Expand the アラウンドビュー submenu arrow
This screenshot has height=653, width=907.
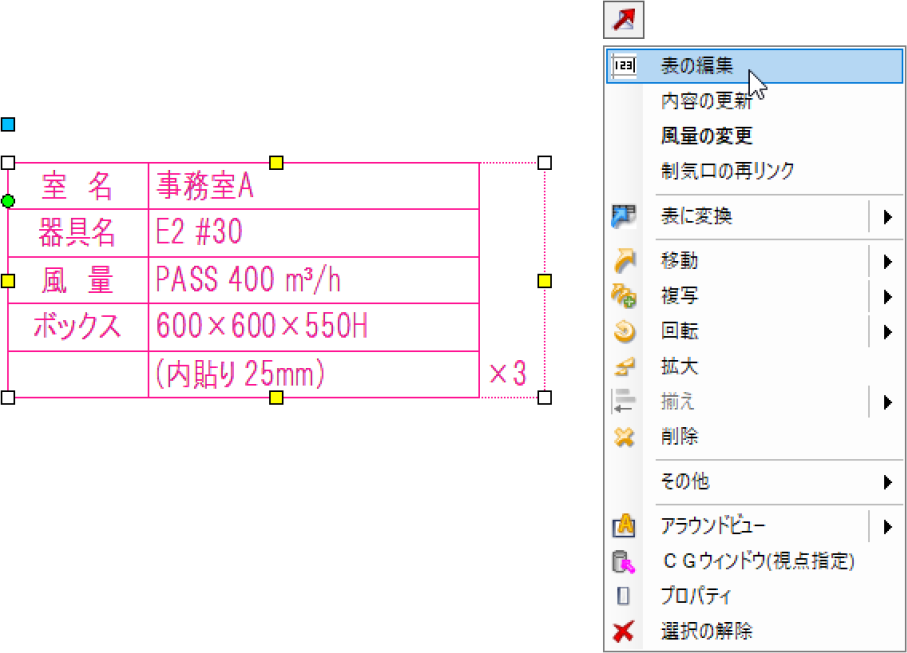(x=887, y=527)
